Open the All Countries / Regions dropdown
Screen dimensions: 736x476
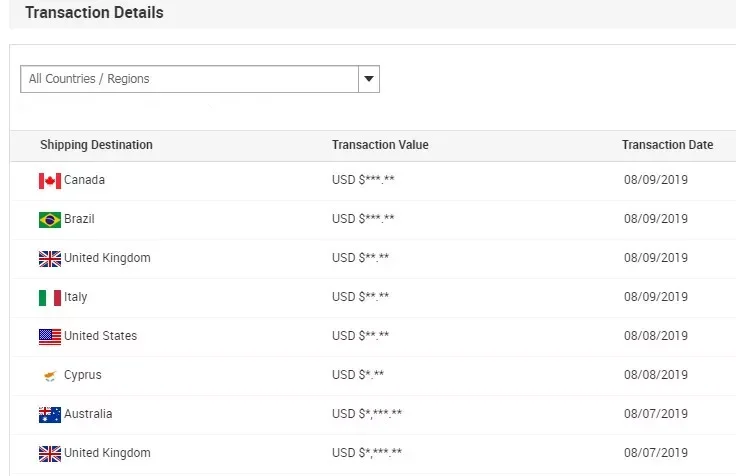[190, 79]
